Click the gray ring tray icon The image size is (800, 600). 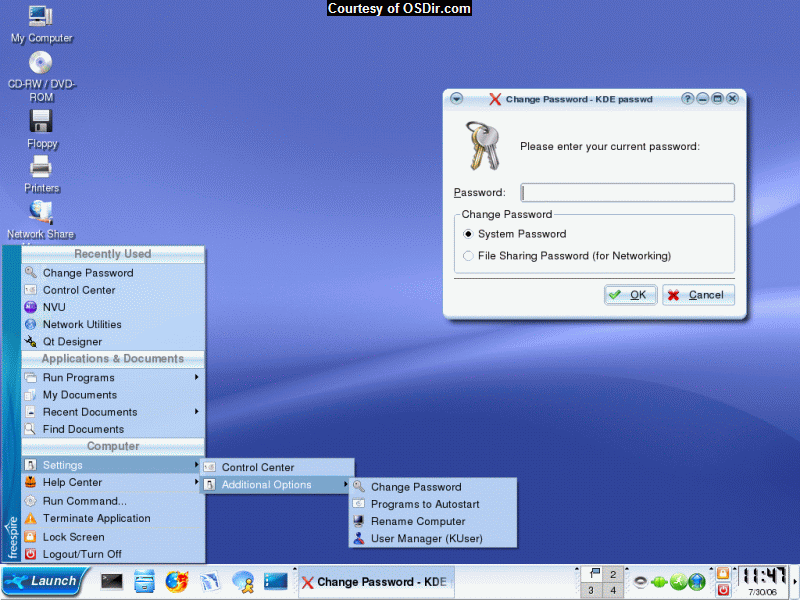(x=640, y=581)
